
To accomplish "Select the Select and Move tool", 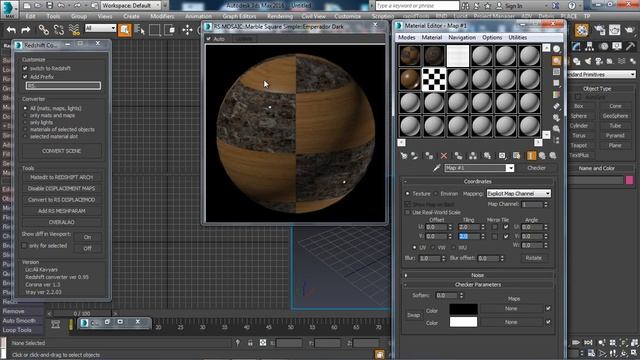I will 187,30.
